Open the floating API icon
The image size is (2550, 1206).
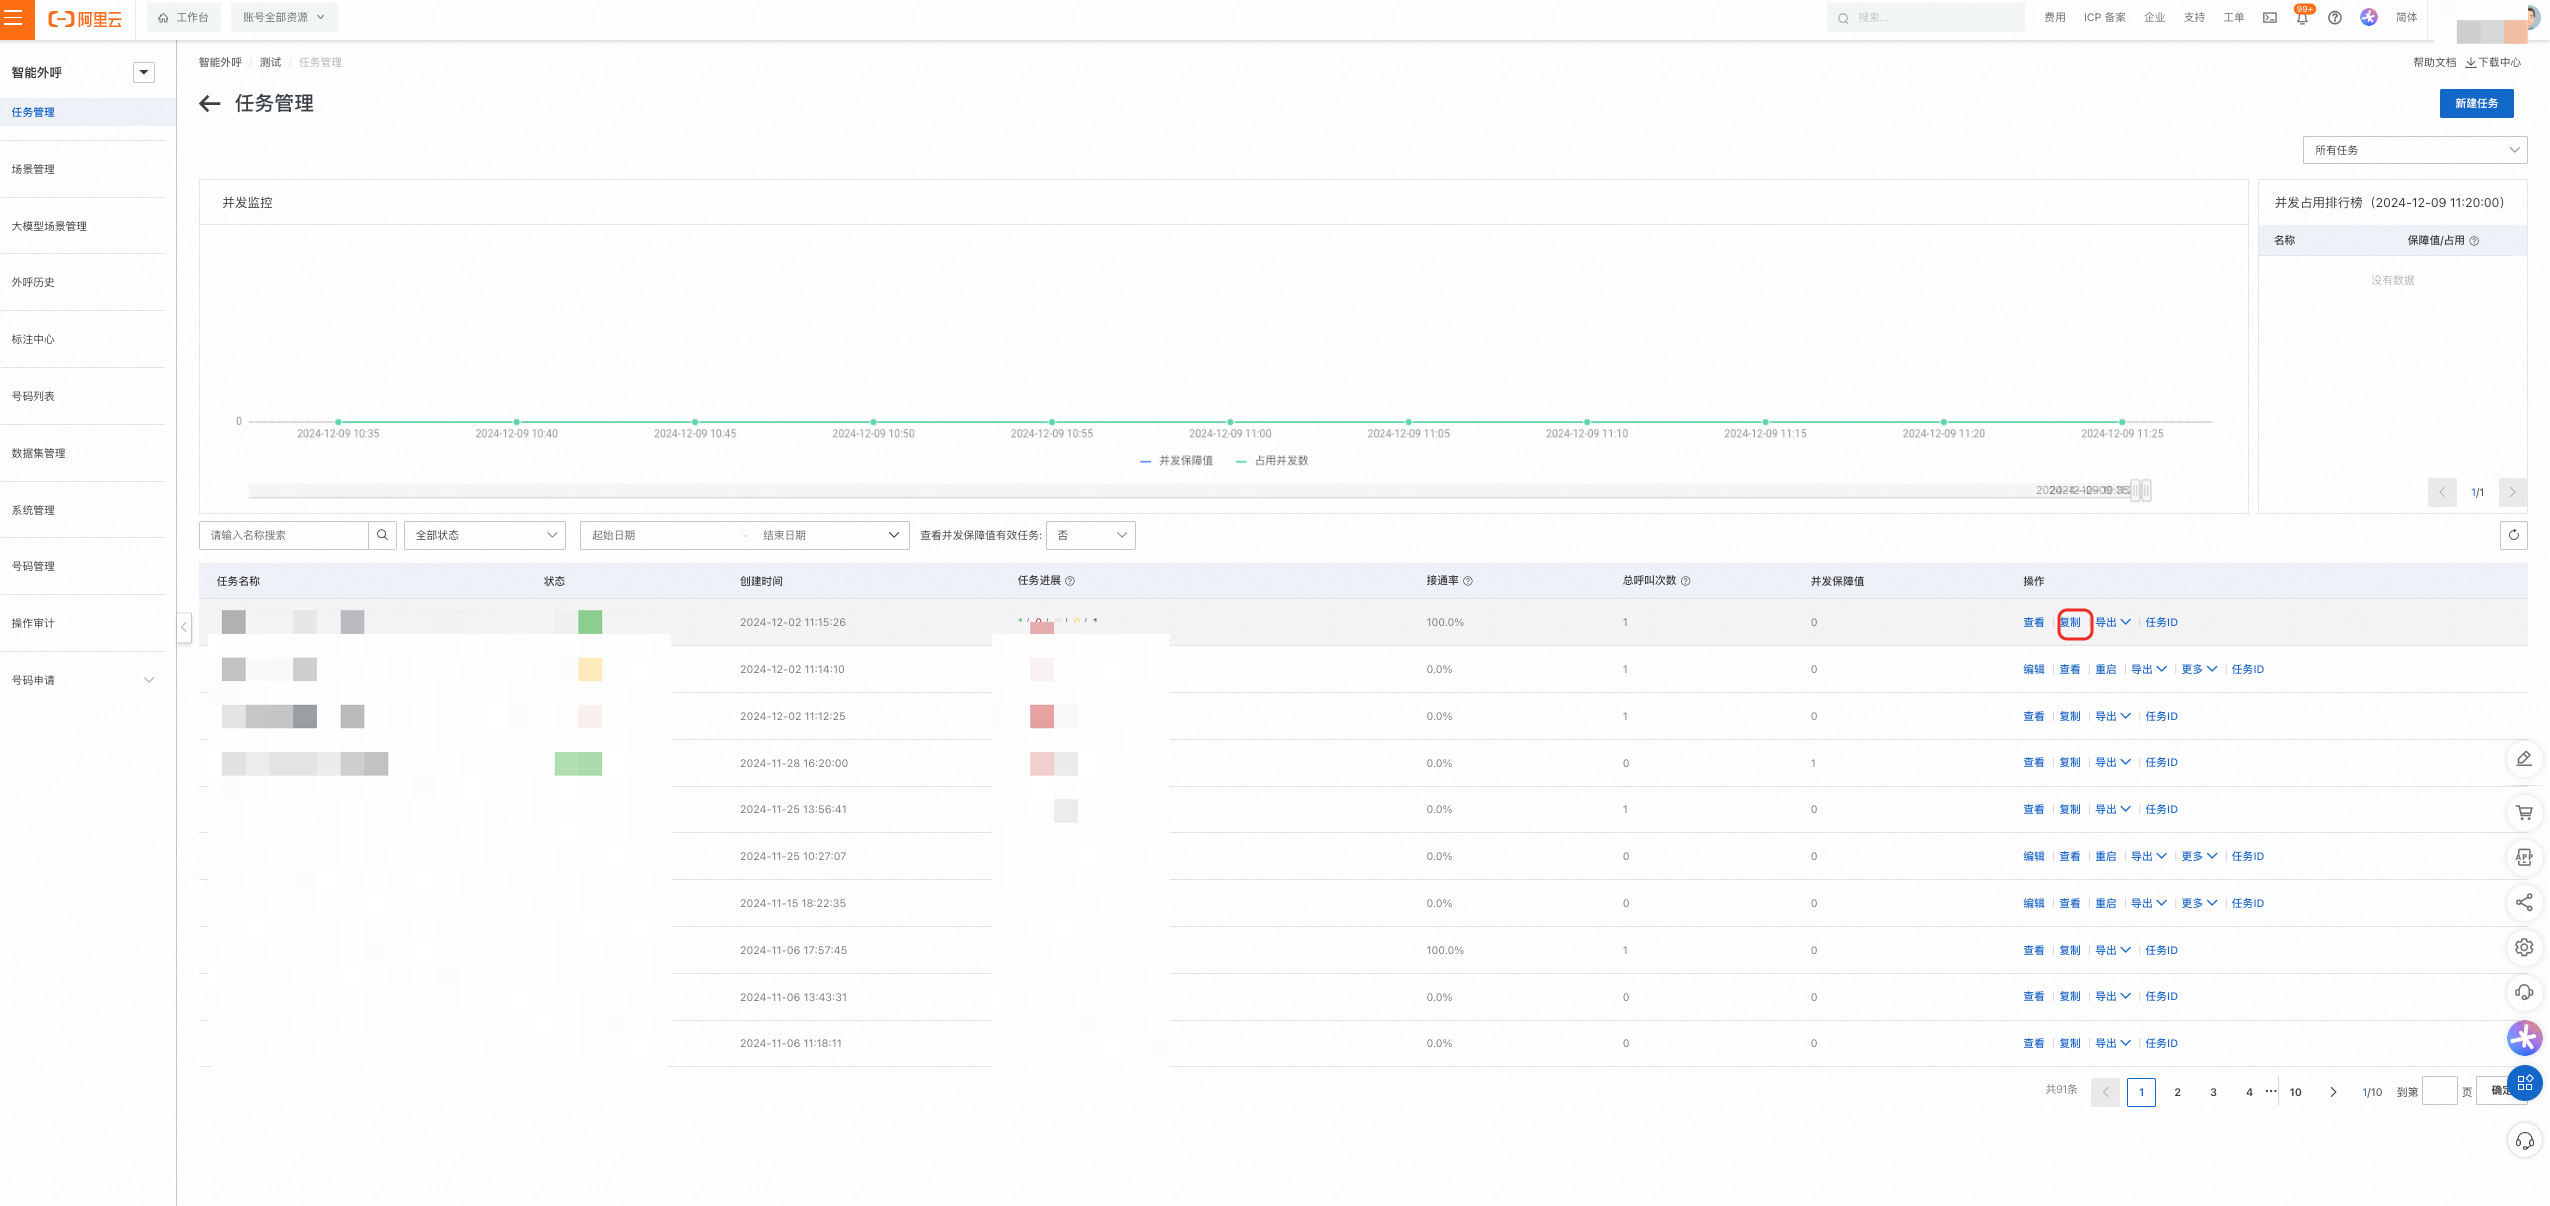tap(2524, 857)
